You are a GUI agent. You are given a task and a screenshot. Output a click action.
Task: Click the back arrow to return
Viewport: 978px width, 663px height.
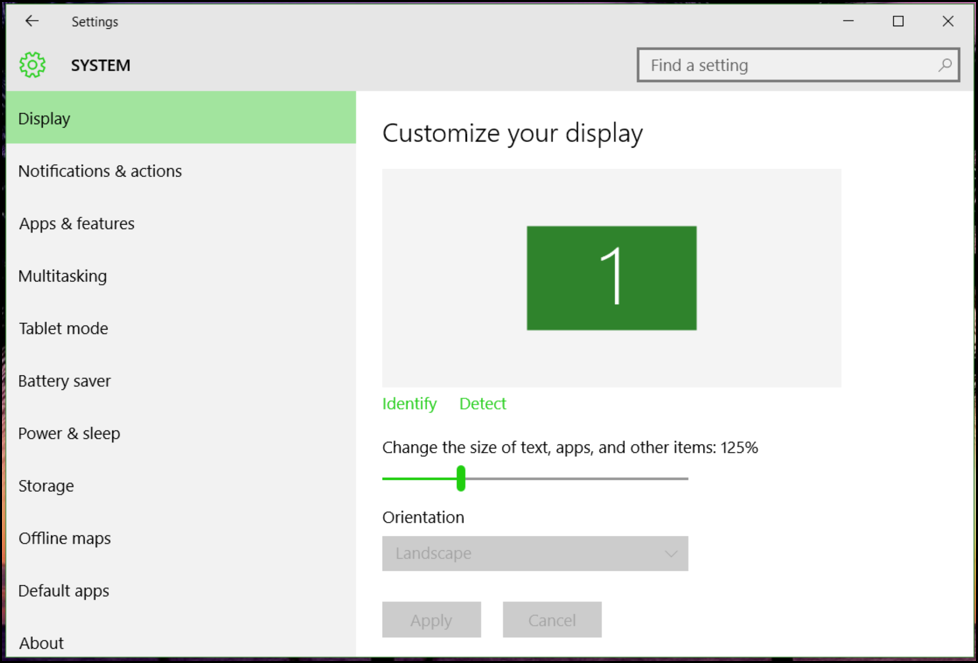[30, 20]
